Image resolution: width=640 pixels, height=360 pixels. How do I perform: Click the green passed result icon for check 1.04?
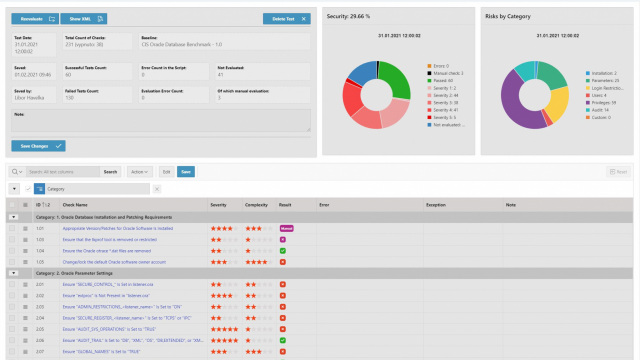[282, 251]
